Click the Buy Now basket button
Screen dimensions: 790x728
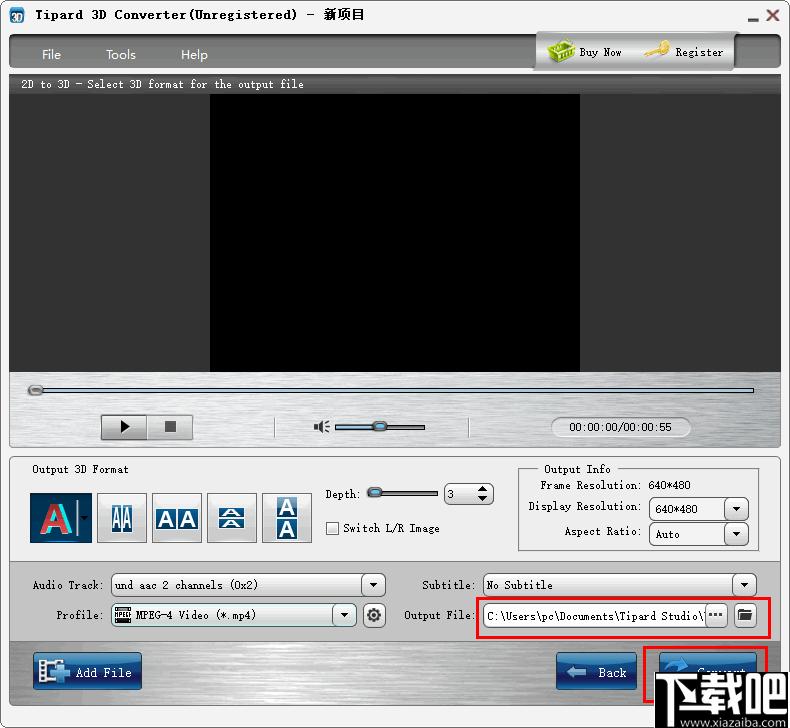pyautogui.click(x=584, y=52)
